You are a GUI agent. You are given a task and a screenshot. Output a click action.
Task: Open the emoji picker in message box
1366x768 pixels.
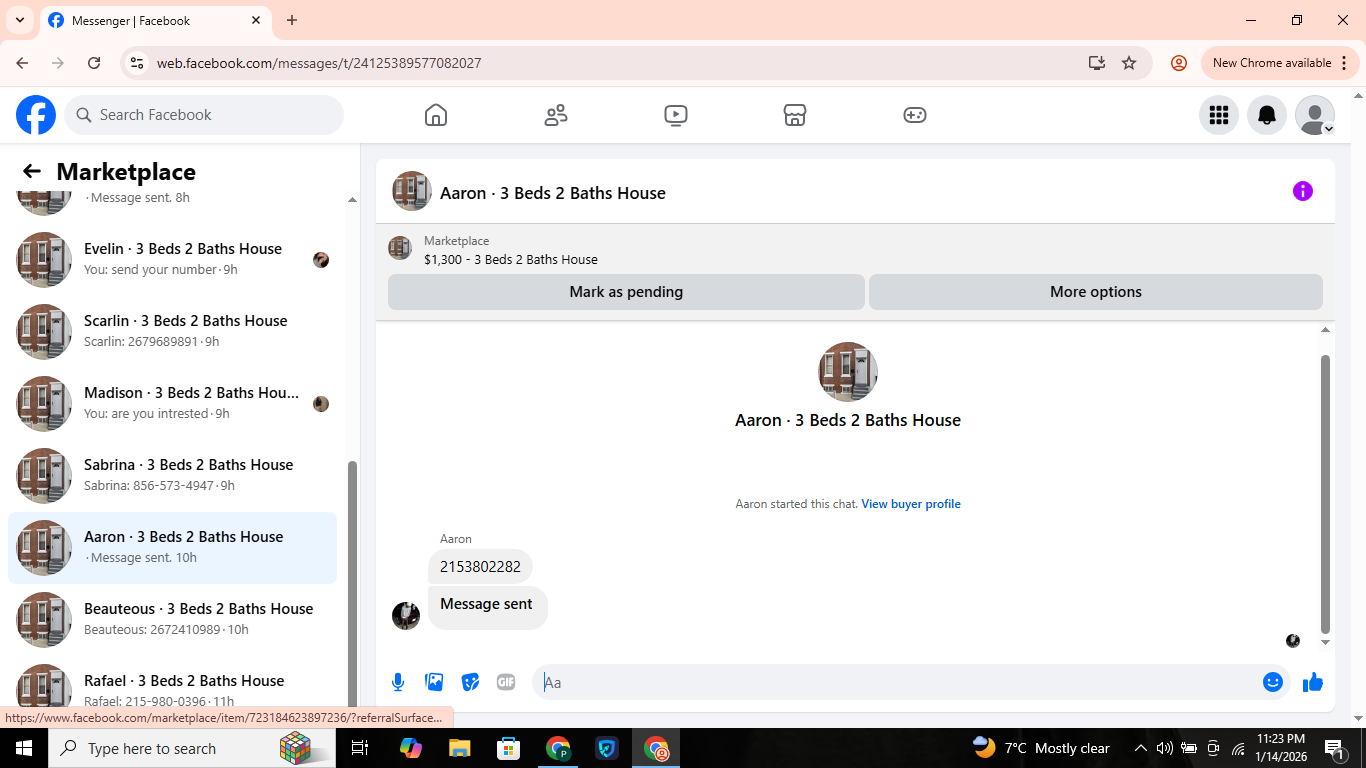click(x=1273, y=682)
